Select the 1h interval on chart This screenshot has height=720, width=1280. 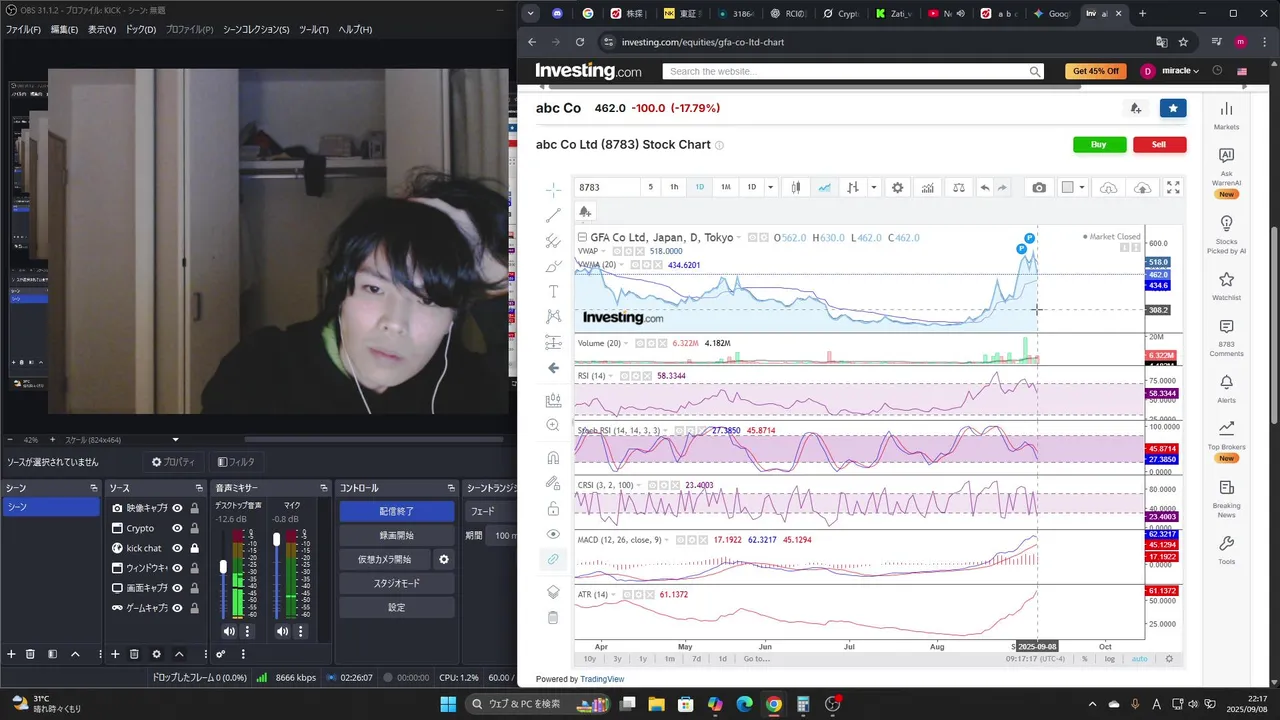coord(674,187)
